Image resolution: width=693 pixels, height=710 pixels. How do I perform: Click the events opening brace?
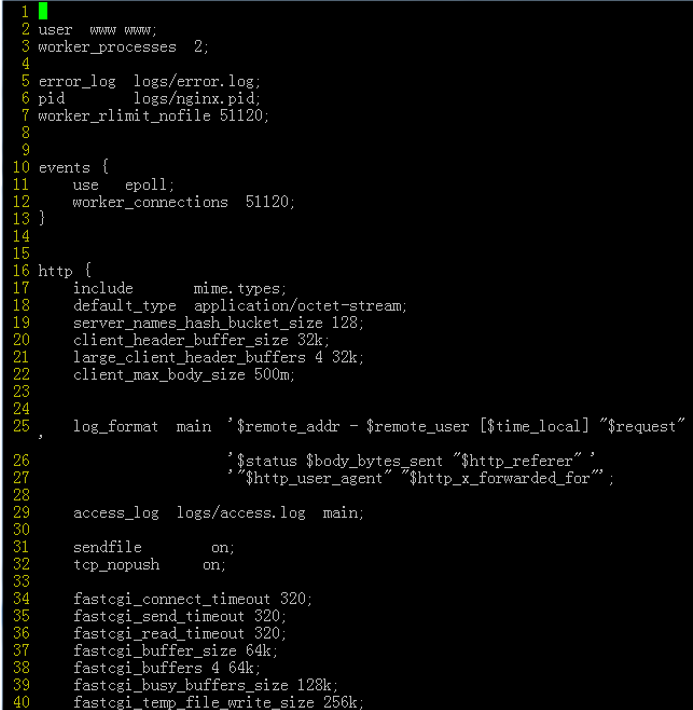105,167
